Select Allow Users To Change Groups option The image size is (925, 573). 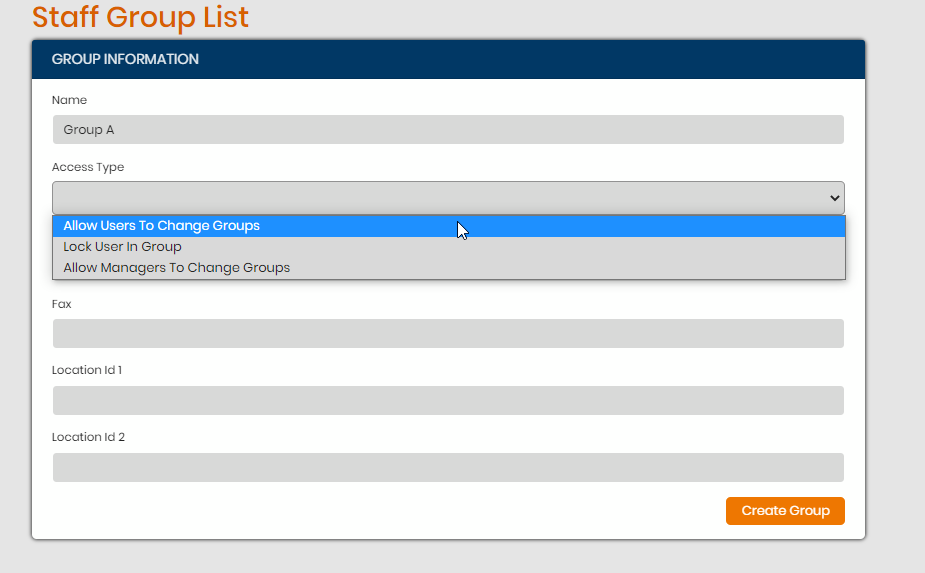point(448,226)
